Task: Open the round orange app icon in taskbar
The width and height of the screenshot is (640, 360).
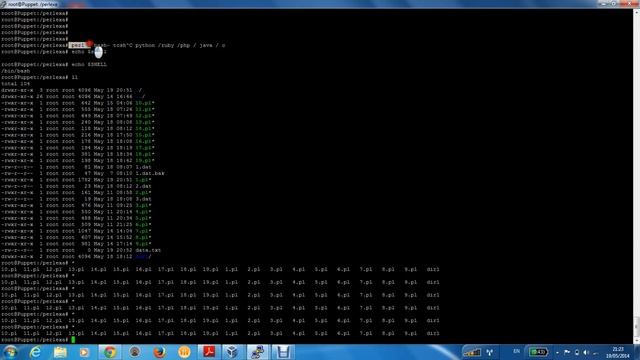Action: 184,352
